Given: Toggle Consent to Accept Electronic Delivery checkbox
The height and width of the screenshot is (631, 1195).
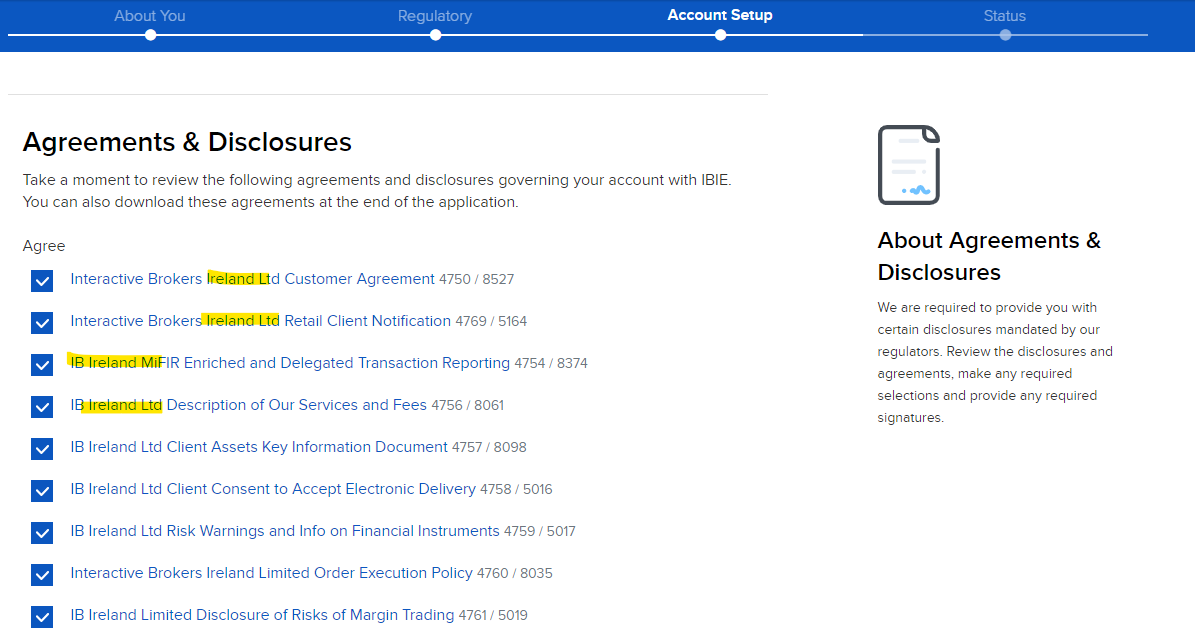Looking at the screenshot, I should (42, 490).
